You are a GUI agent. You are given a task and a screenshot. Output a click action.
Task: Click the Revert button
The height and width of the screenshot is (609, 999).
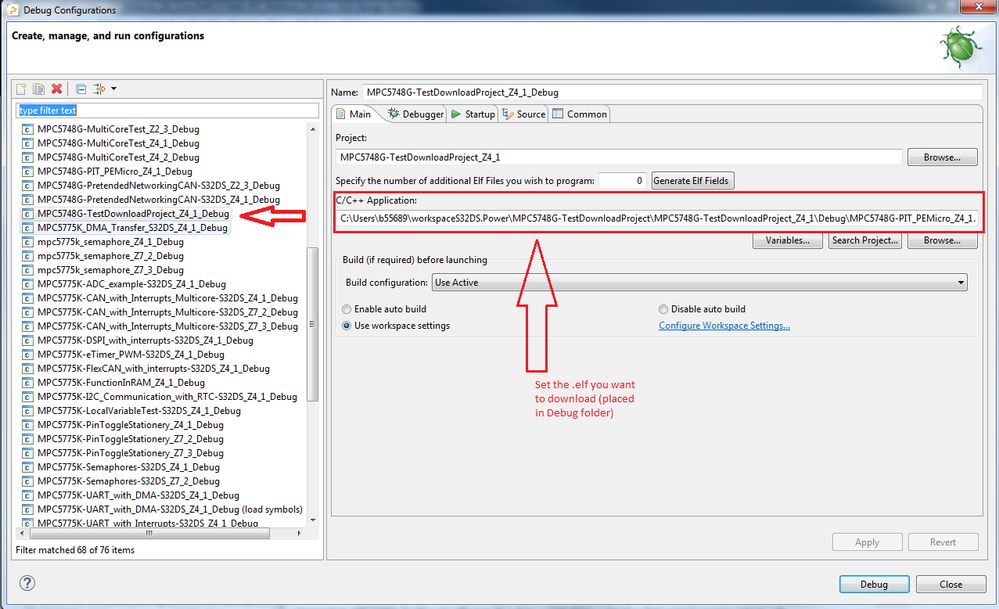click(943, 542)
